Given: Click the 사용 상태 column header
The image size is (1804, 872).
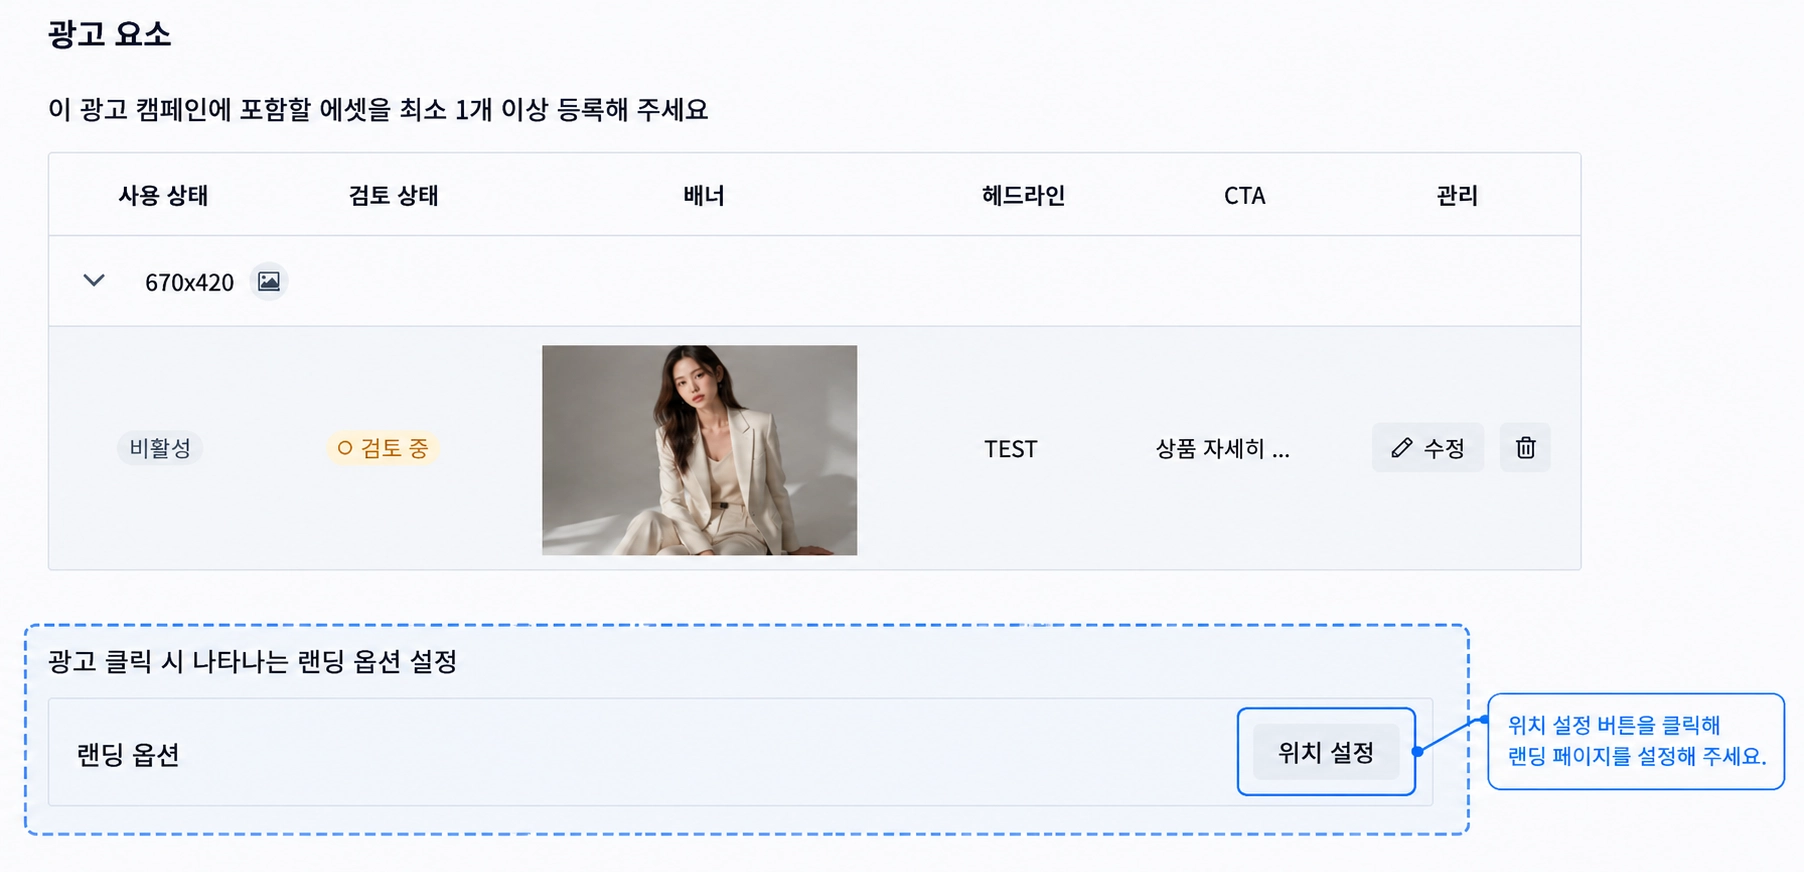Looking at the screenshot, I should pos(163,195).
